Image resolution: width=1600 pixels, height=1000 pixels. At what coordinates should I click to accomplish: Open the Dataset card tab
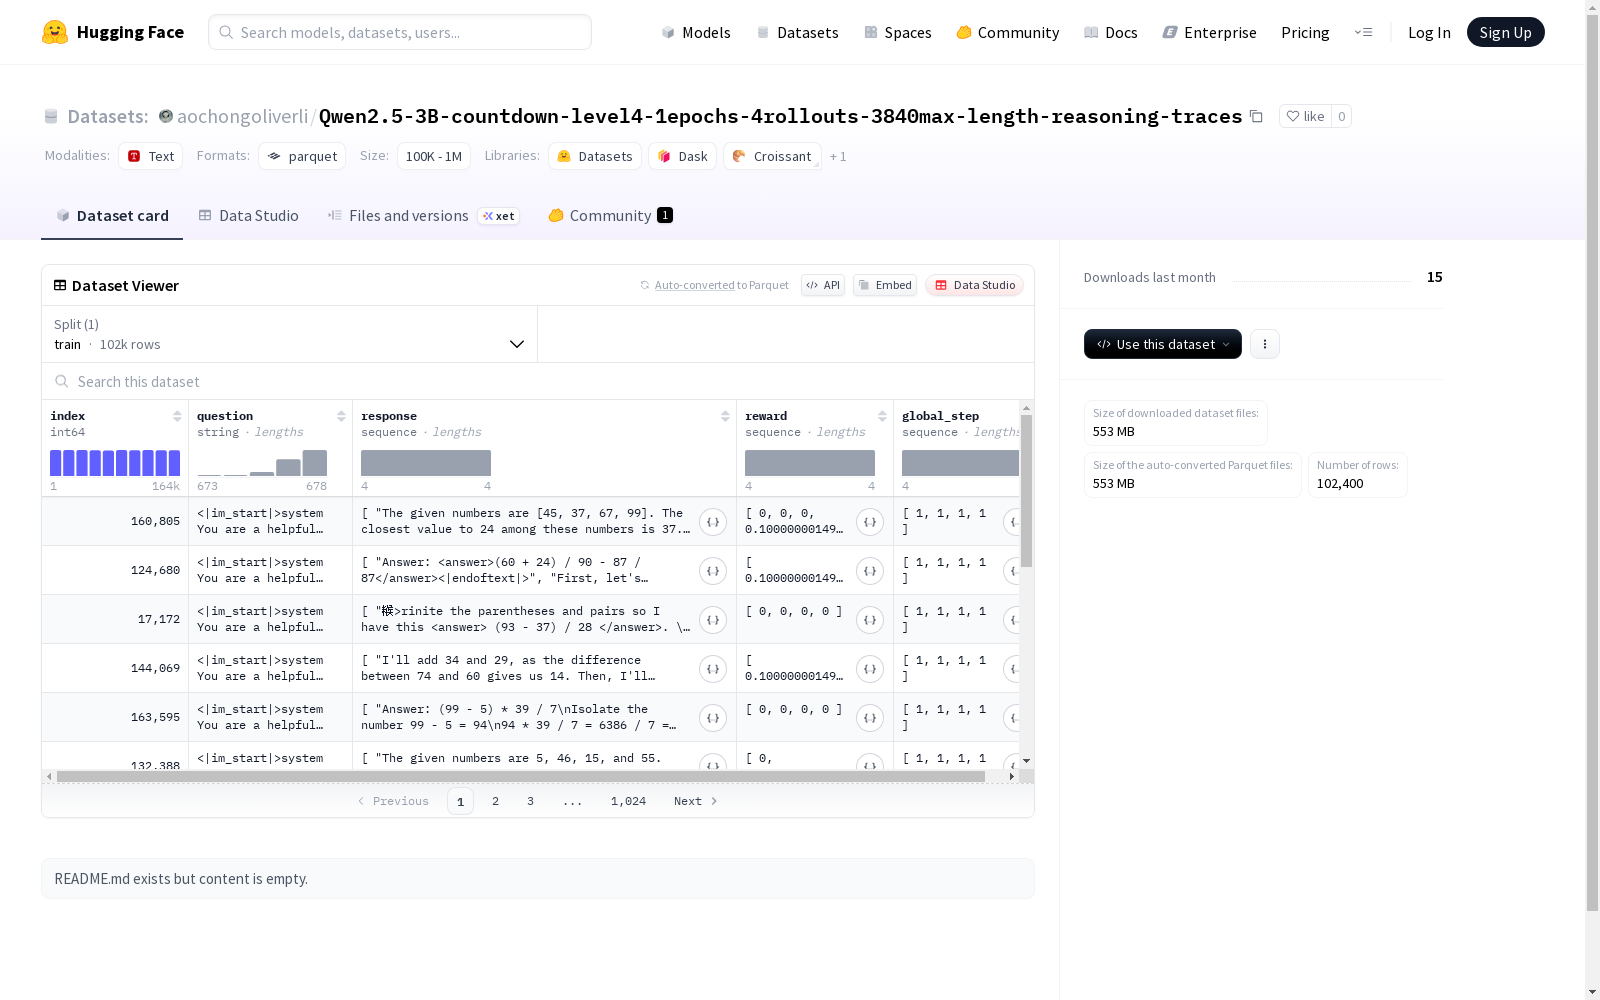click(x=112, y=216)
